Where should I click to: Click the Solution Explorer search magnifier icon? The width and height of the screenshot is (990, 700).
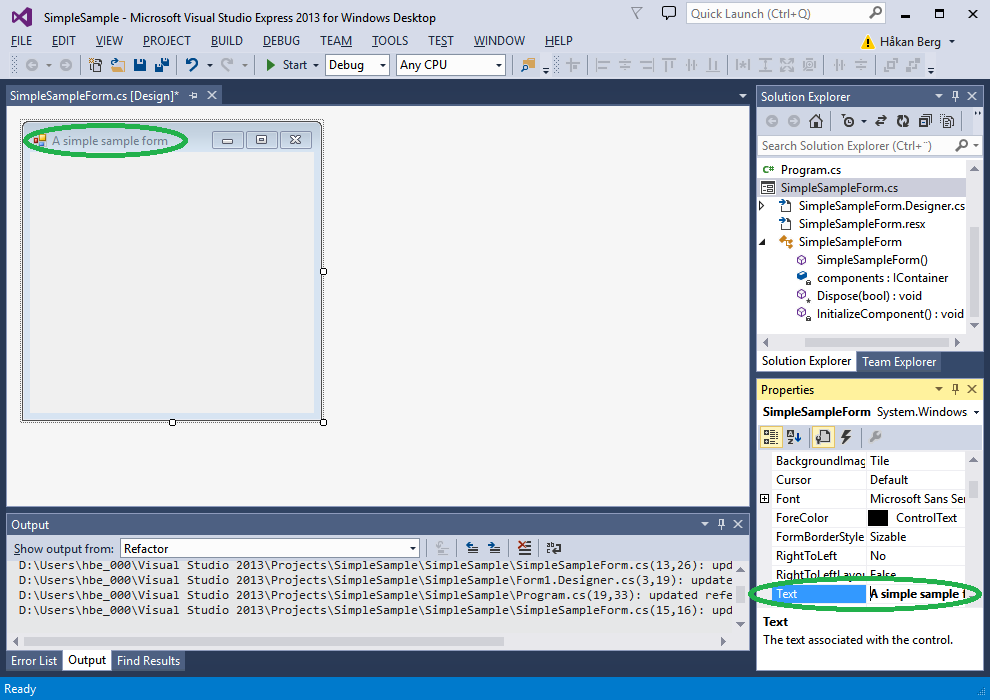coord(962,146)
